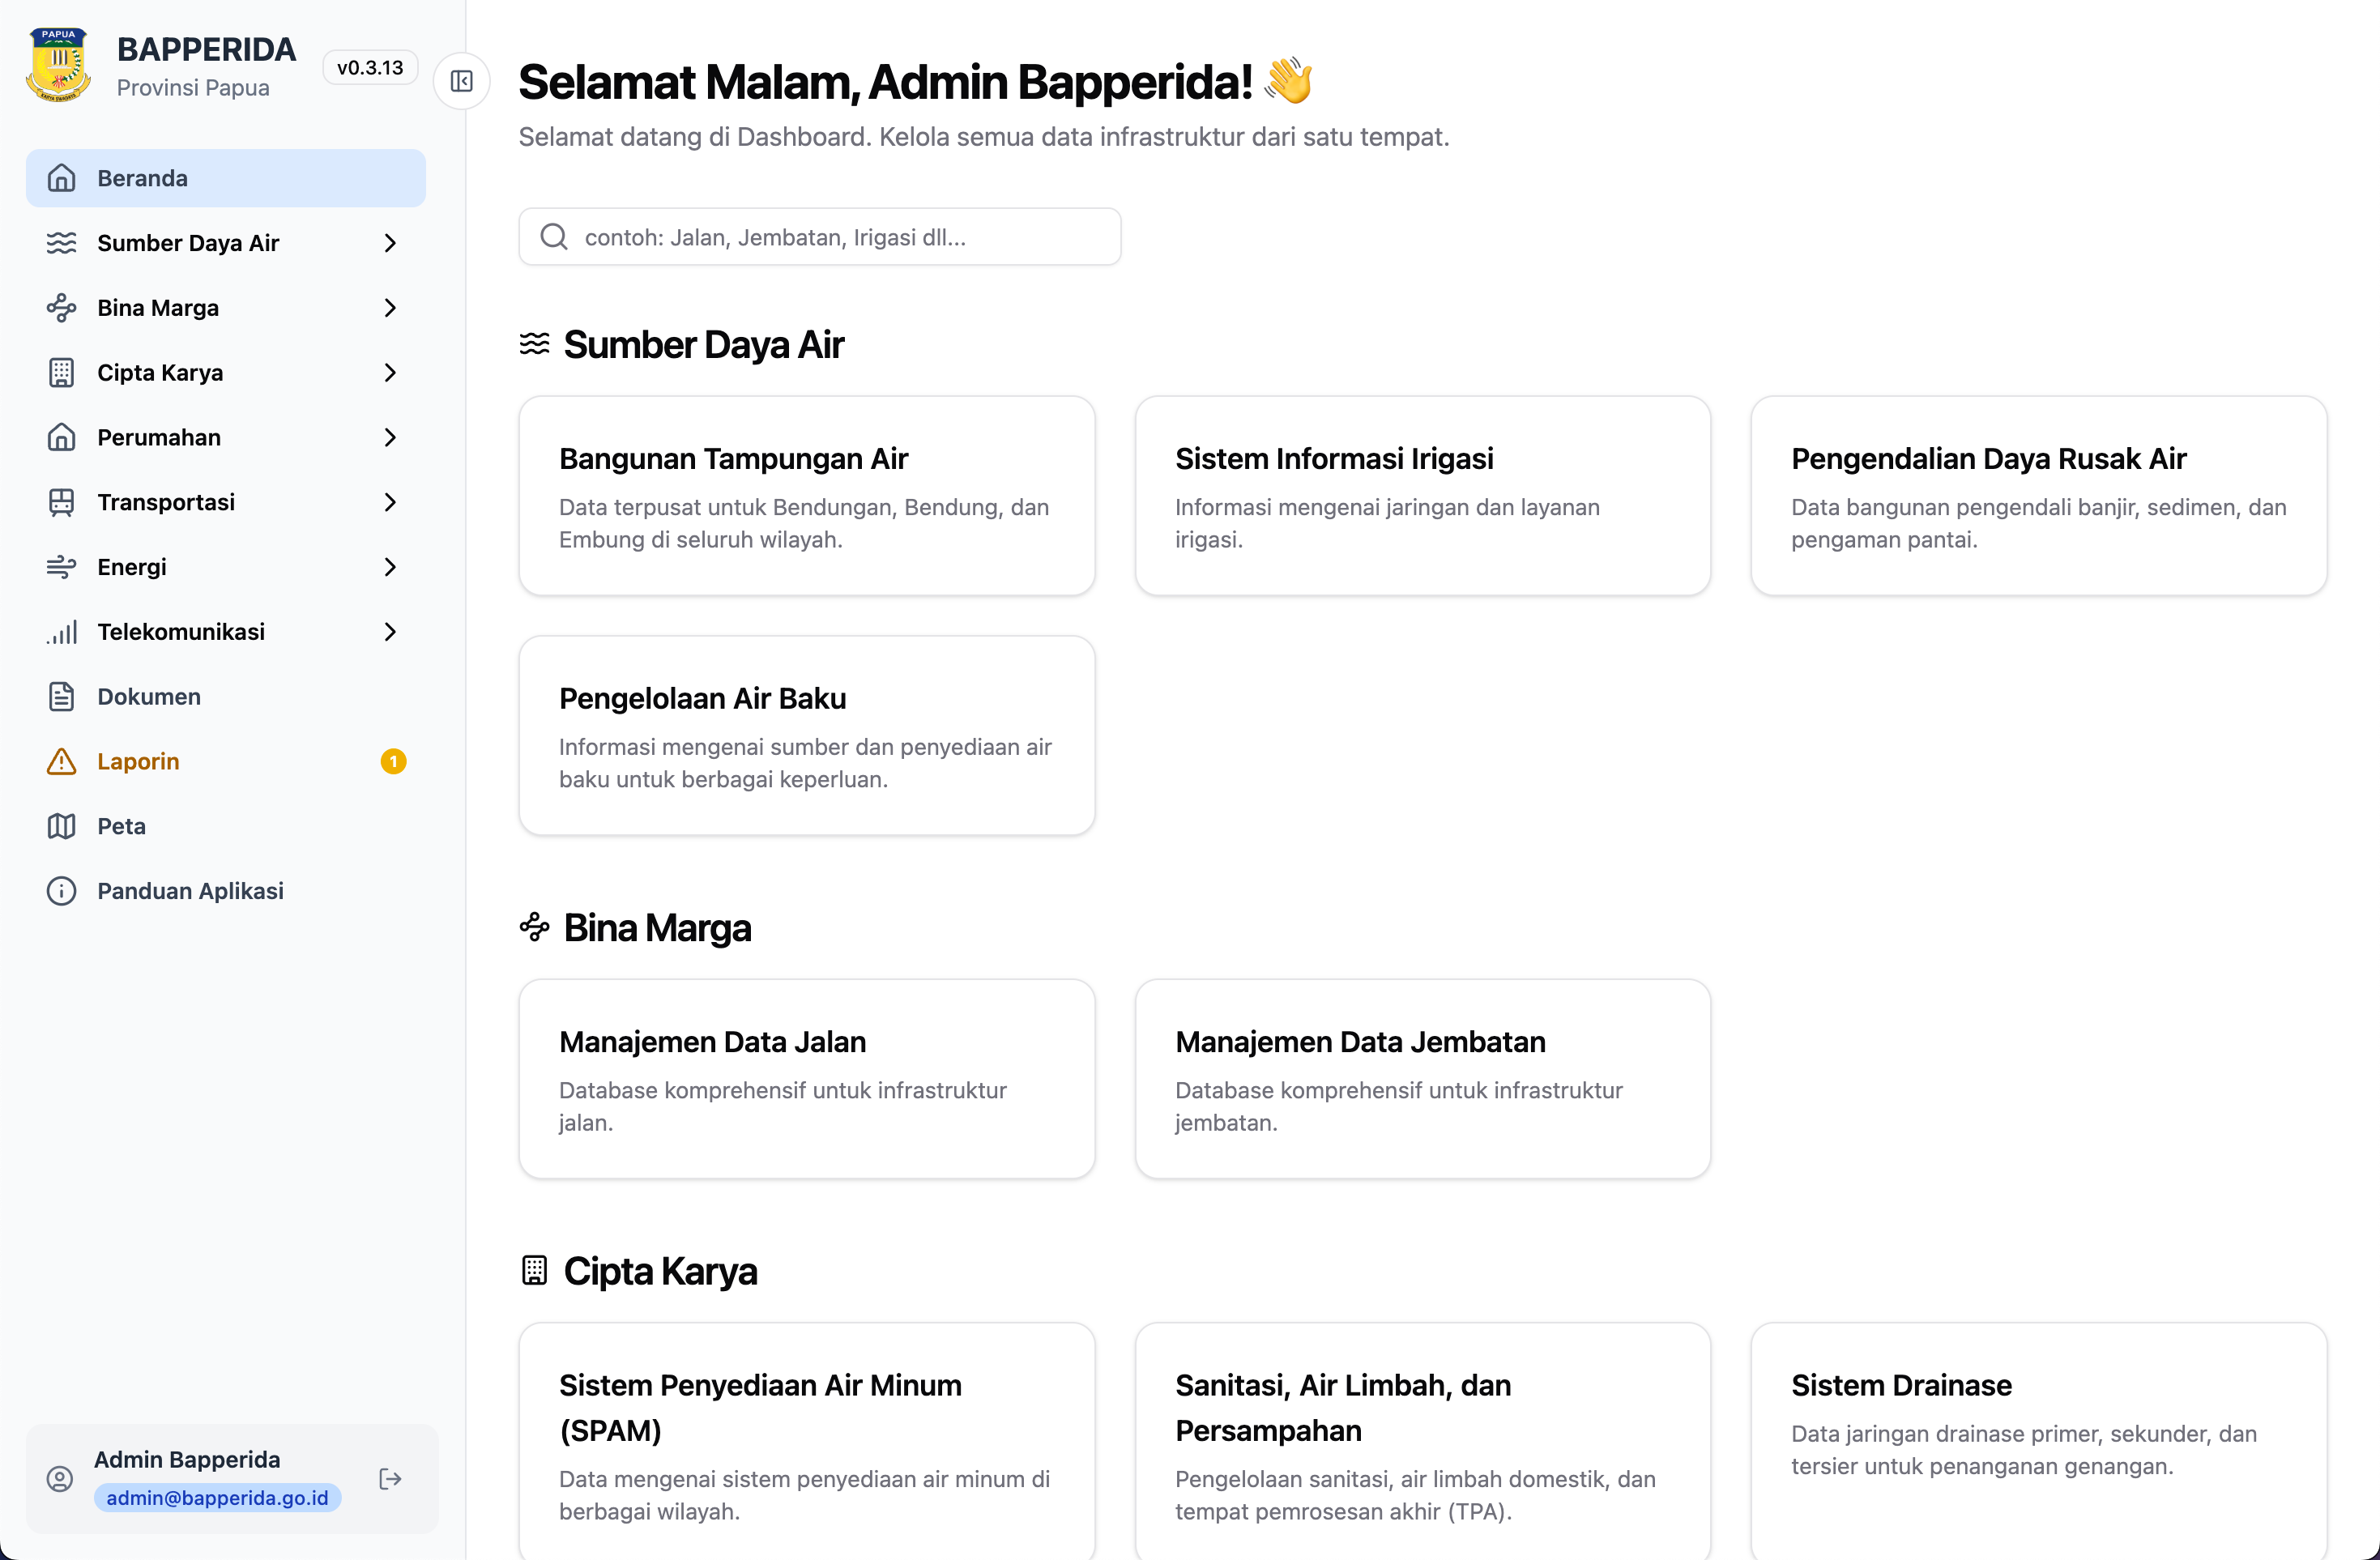Click the icon beside Bina Marga heading
Screen dimensions: 2380x1560
tap(534, 927)
